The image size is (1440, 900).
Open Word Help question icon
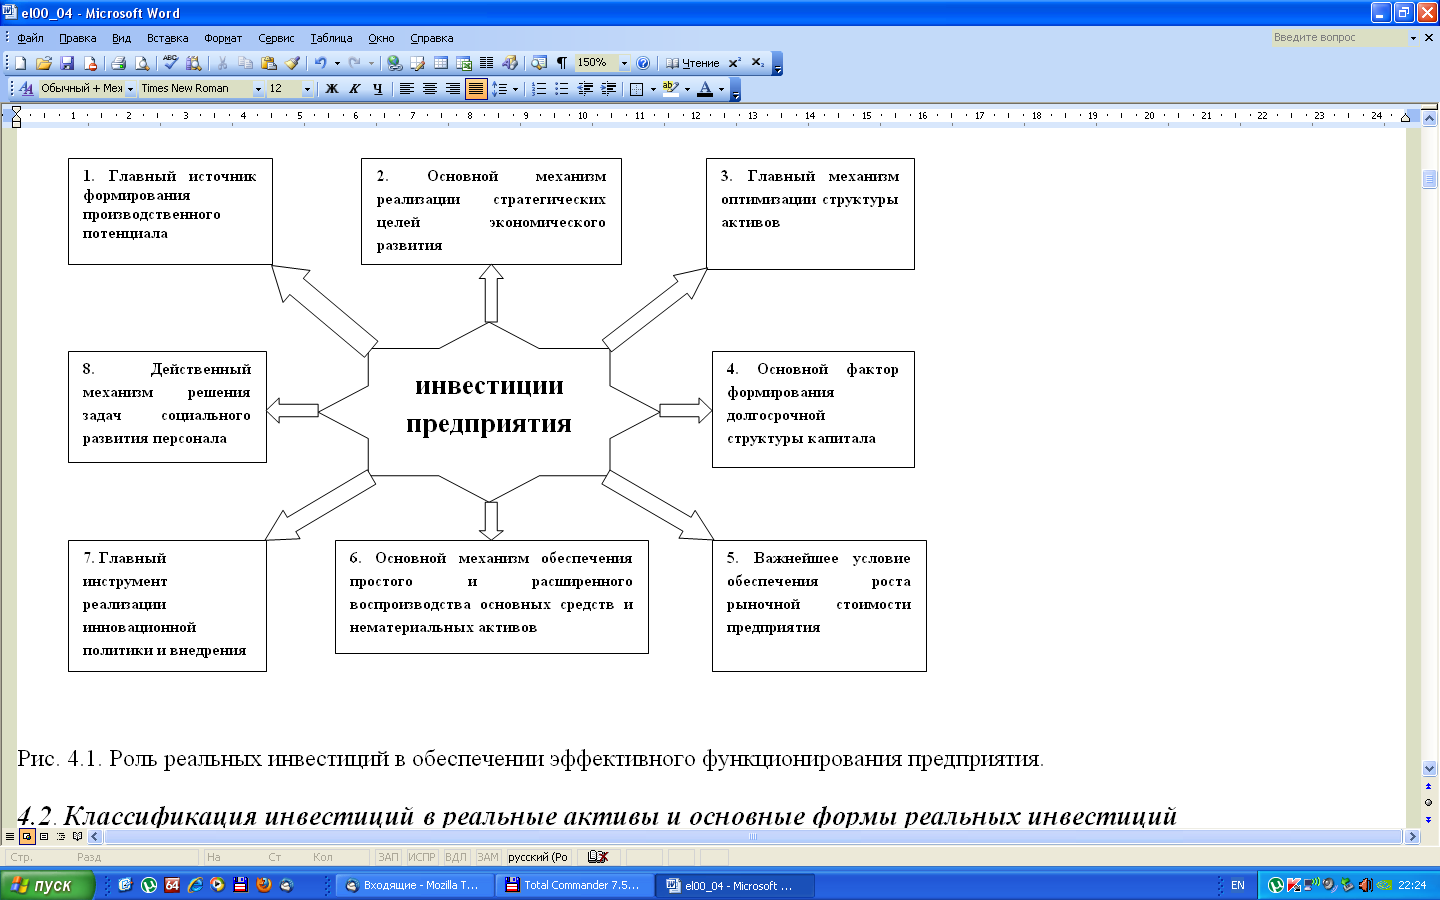643,63
